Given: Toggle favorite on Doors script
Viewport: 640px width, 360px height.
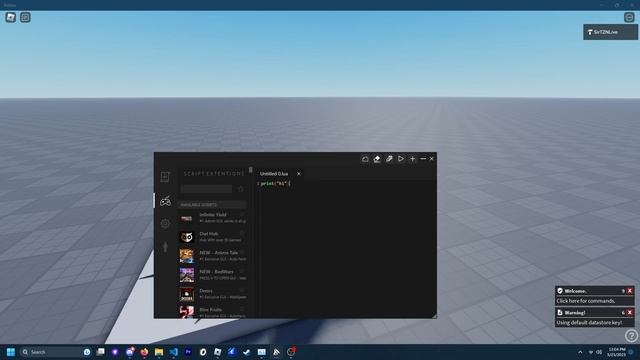Looking at the screenshot, I should (242, 291).
